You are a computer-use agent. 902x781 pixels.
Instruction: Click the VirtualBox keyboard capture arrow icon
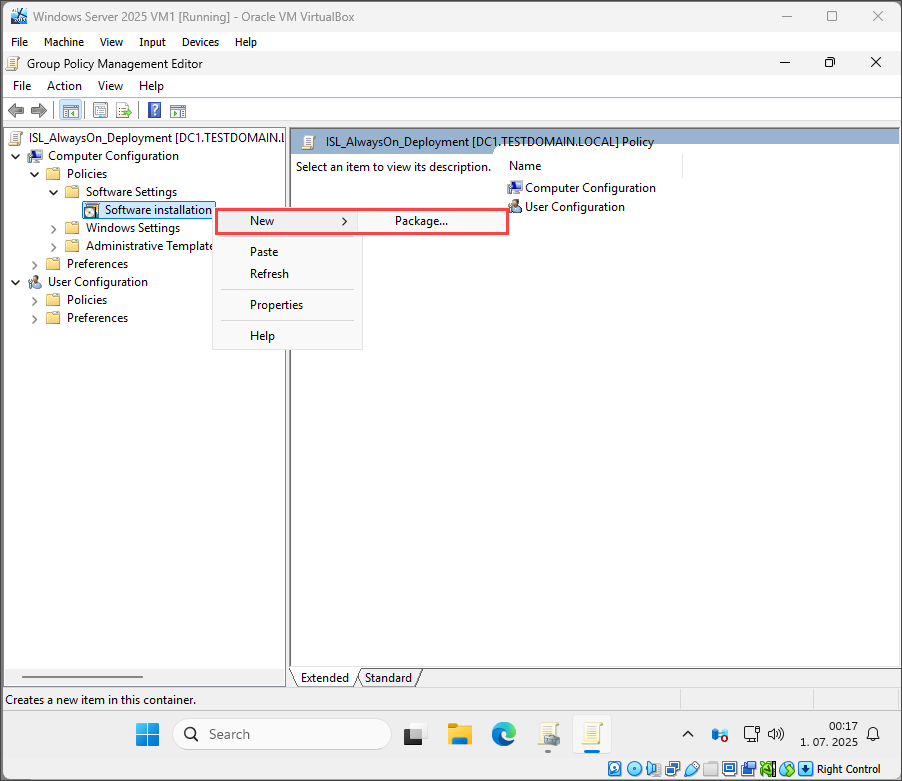point(805,768)
